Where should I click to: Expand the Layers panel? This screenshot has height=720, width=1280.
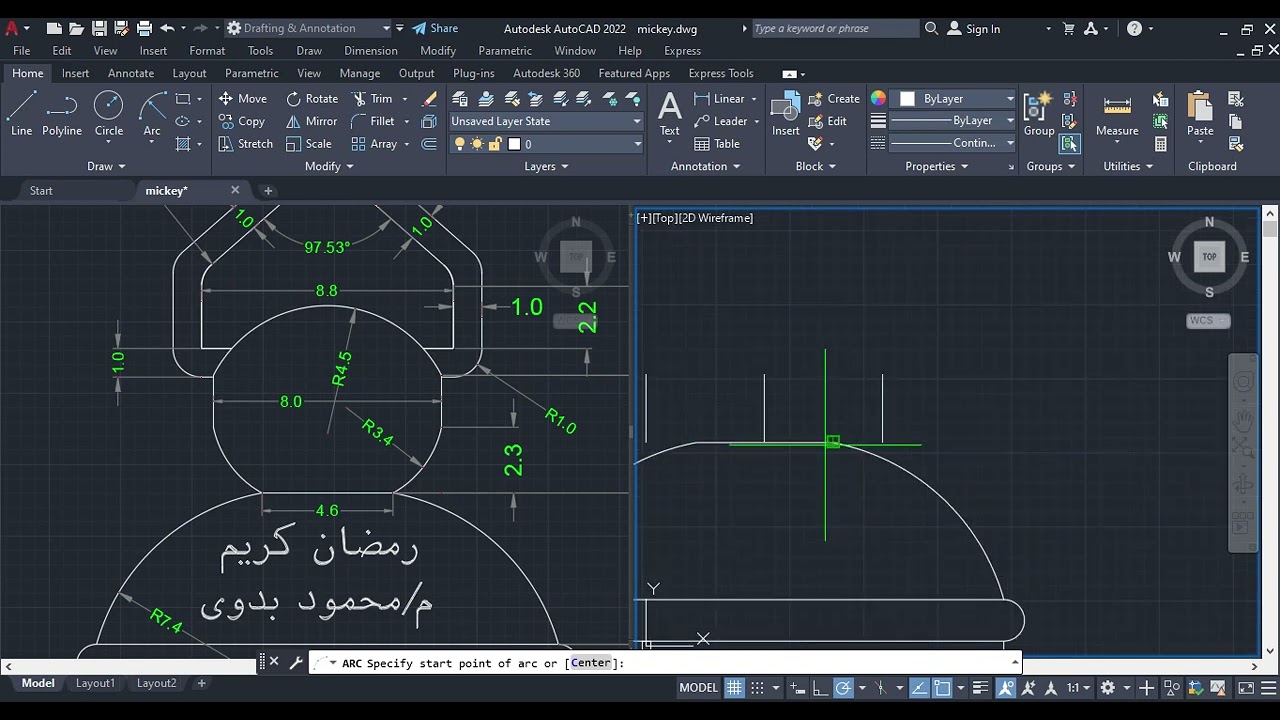tap(546, 166)
